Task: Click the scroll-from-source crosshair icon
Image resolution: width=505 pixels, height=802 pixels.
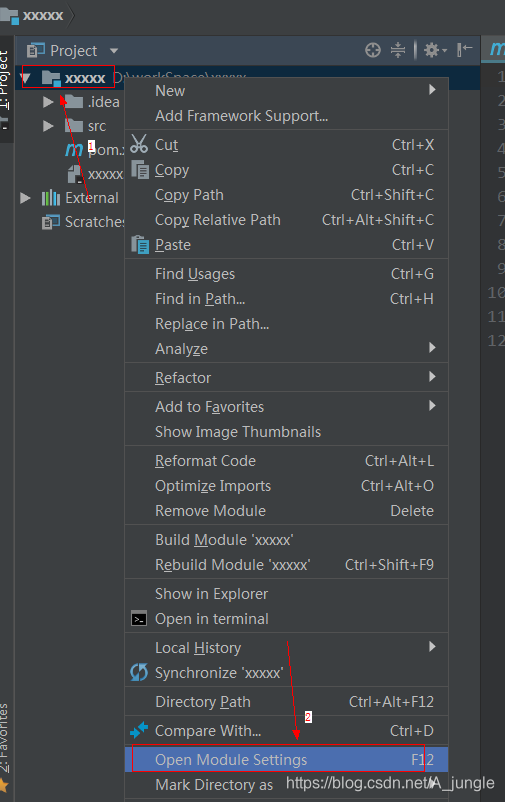Action: click(x=372, y=50)
